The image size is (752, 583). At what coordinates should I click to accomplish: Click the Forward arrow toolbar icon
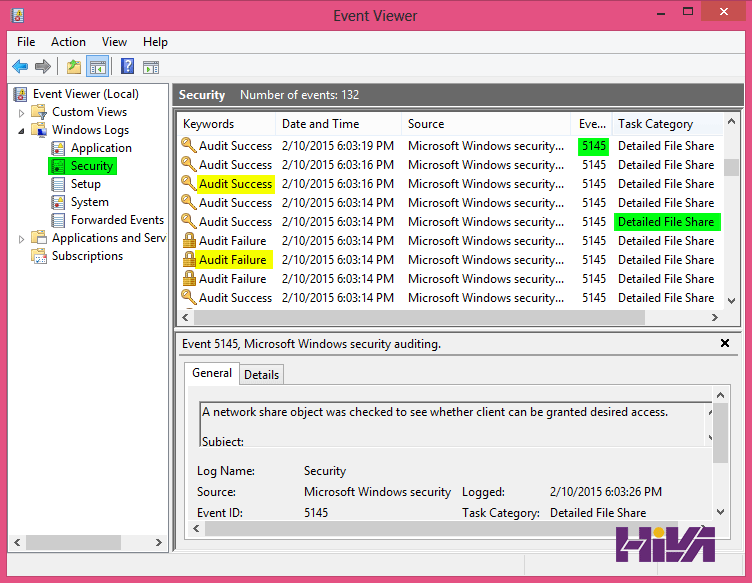coord(43,66)
